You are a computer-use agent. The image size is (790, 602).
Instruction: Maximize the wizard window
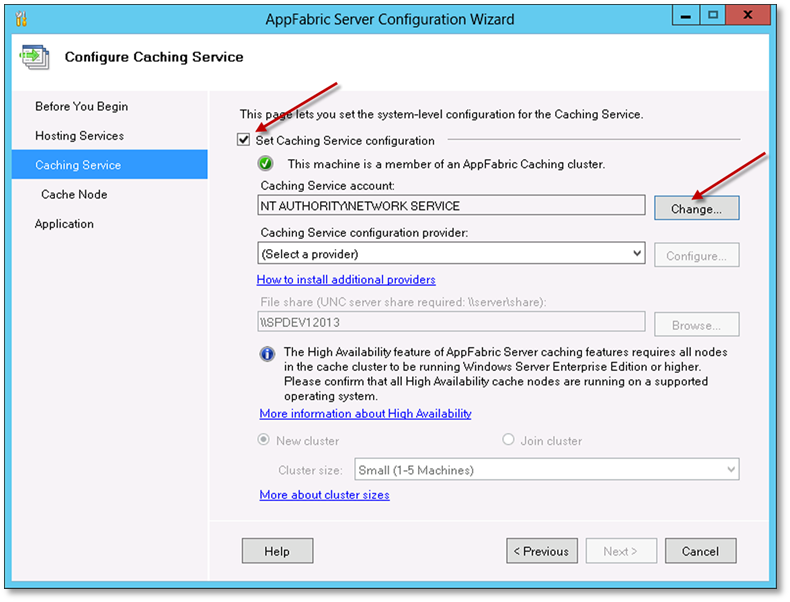coord(712,15)
